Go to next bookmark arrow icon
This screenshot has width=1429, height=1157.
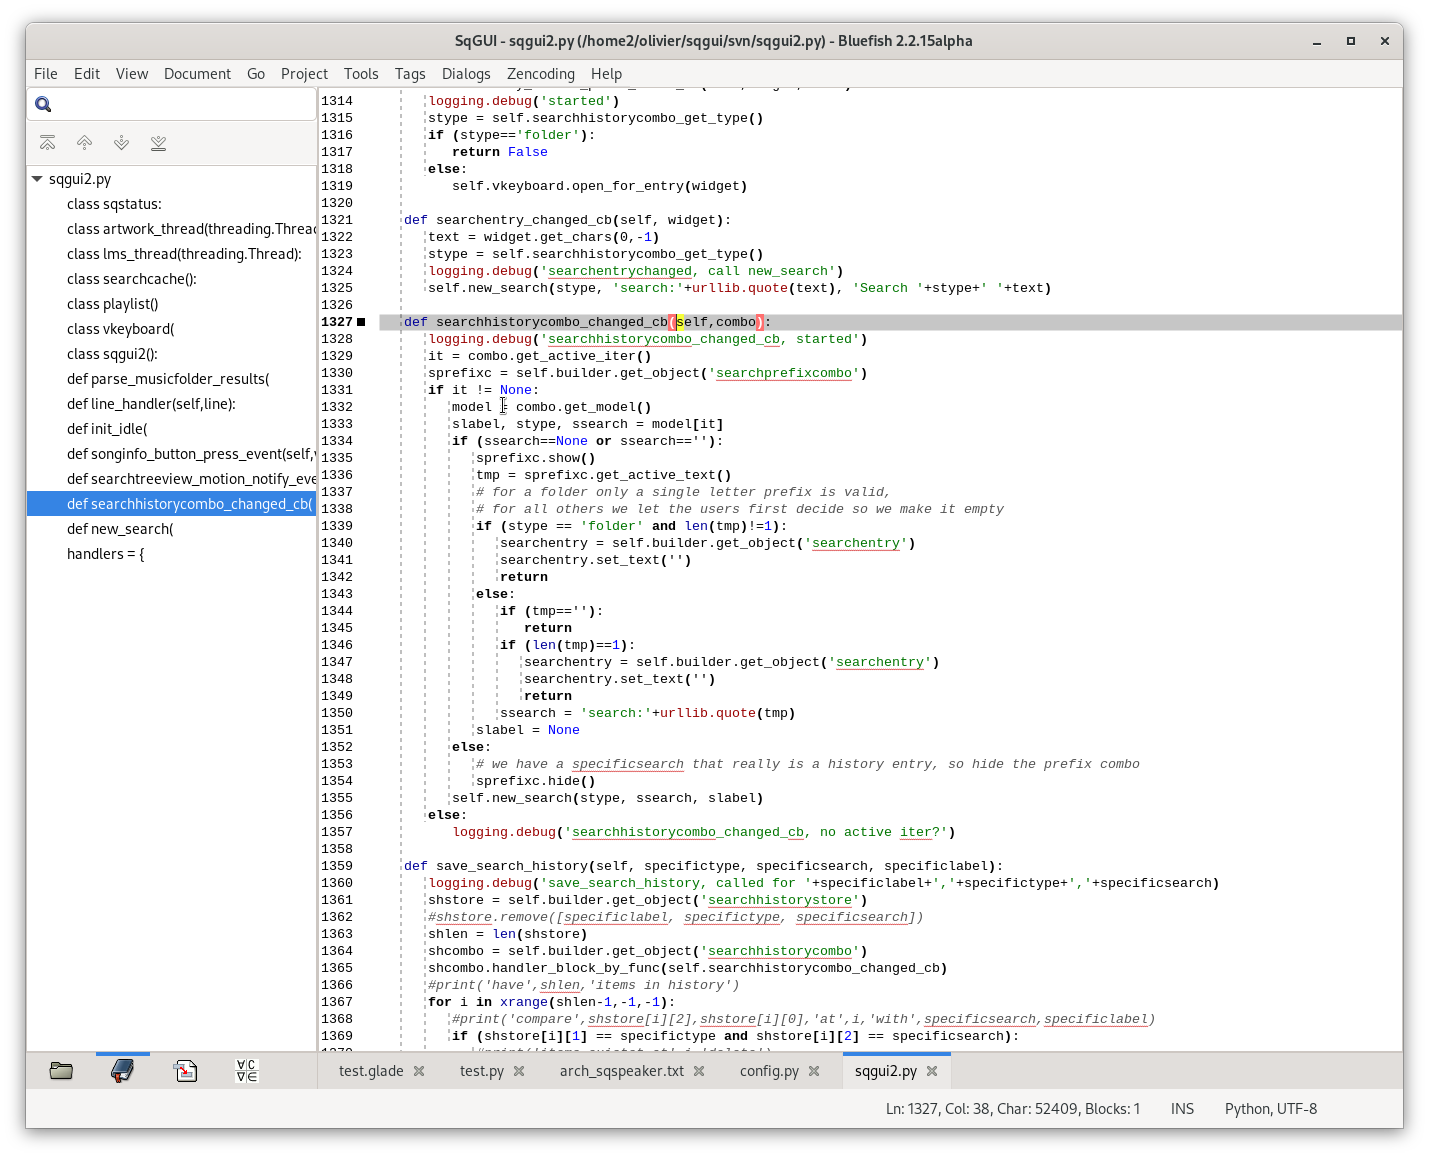click(x=121, y=143)
